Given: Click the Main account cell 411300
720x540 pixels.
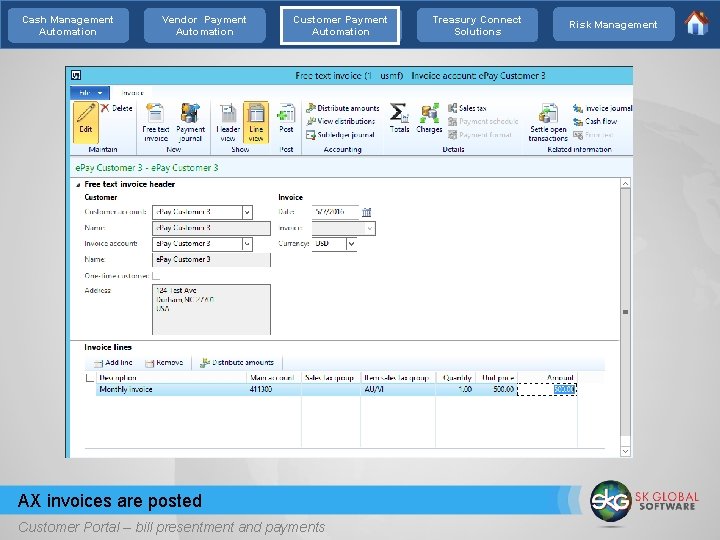Looking at the screenshot, I should point(274,389).
